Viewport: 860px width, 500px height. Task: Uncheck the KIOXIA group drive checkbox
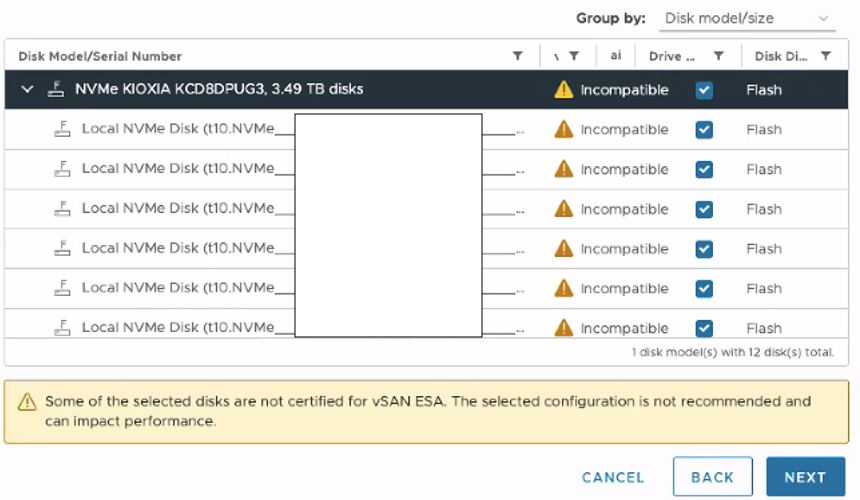tap(704, 90)
